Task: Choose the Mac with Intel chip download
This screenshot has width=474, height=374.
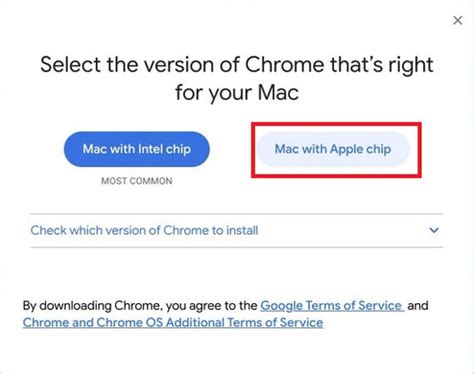Action: 137,149
